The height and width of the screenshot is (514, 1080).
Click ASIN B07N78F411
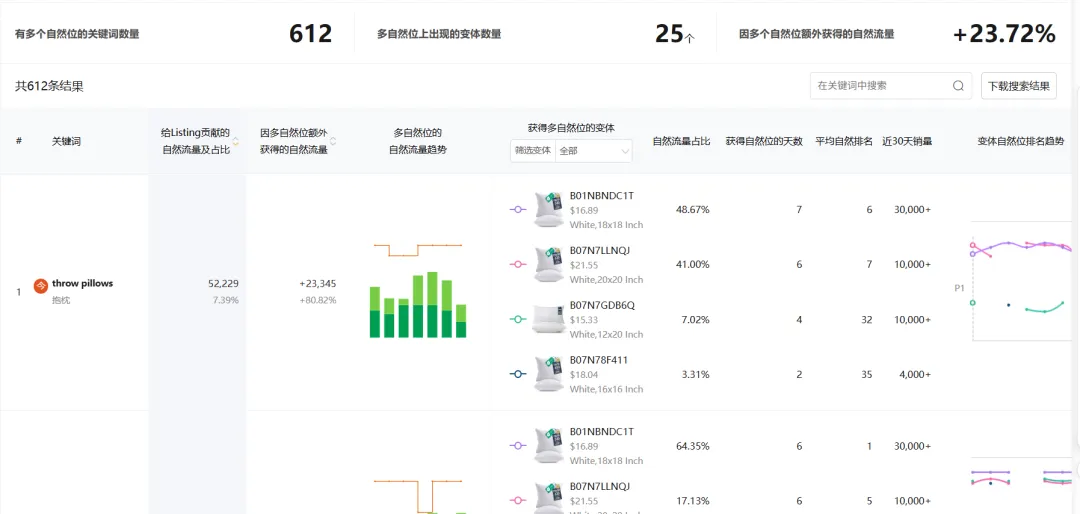599,360
